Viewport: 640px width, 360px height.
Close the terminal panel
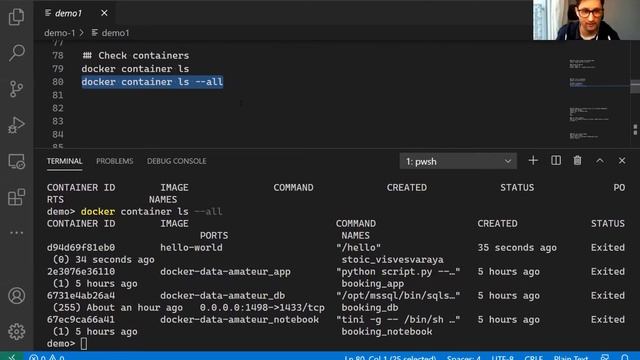622,161
